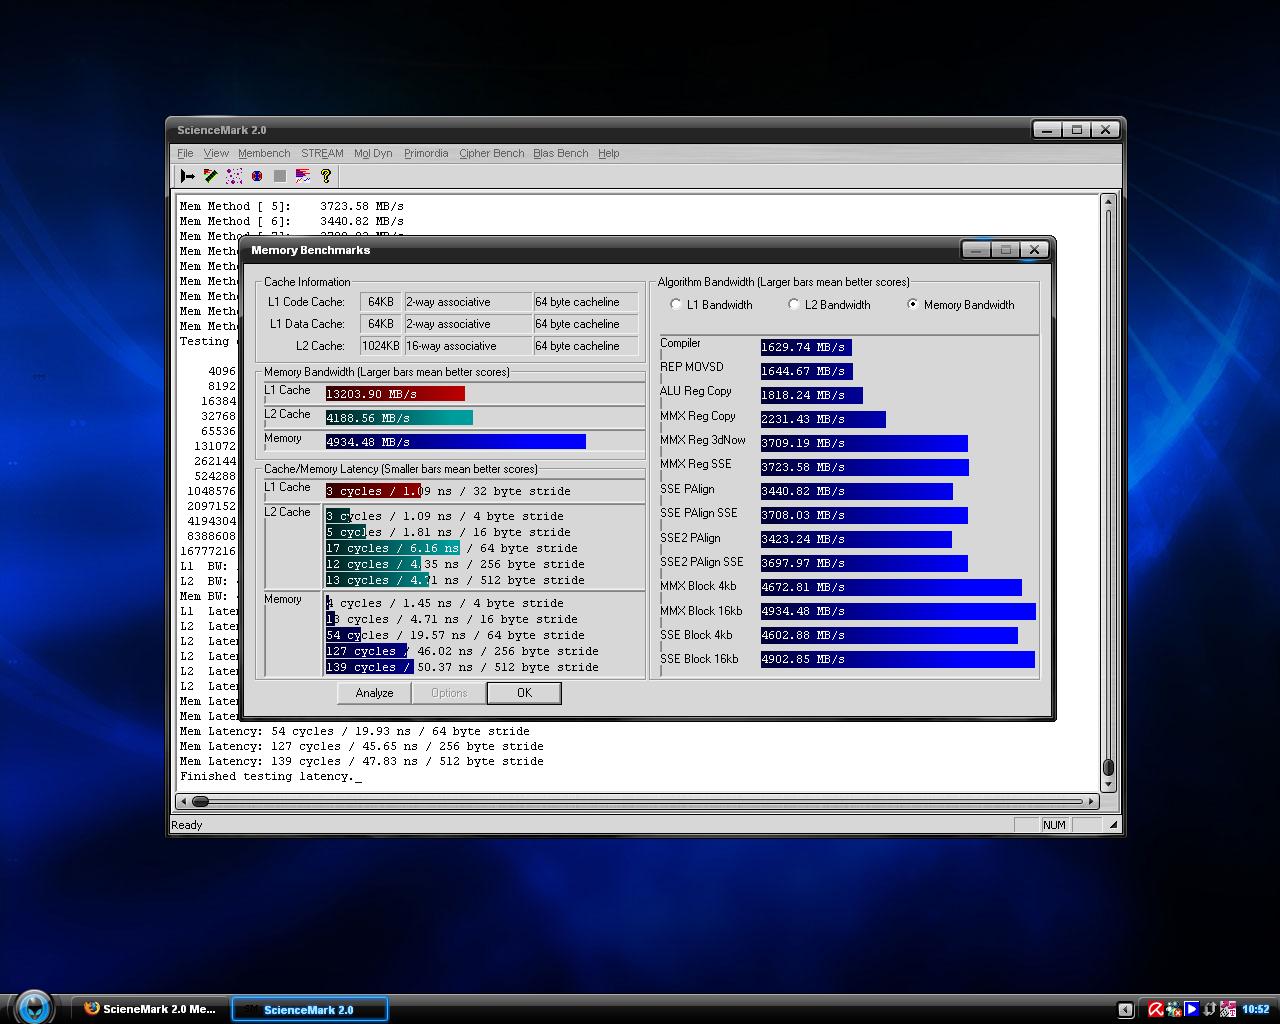This screenshot has height=1024, width=1280.
Task: Open the File menu
Action: click(185, 153)
